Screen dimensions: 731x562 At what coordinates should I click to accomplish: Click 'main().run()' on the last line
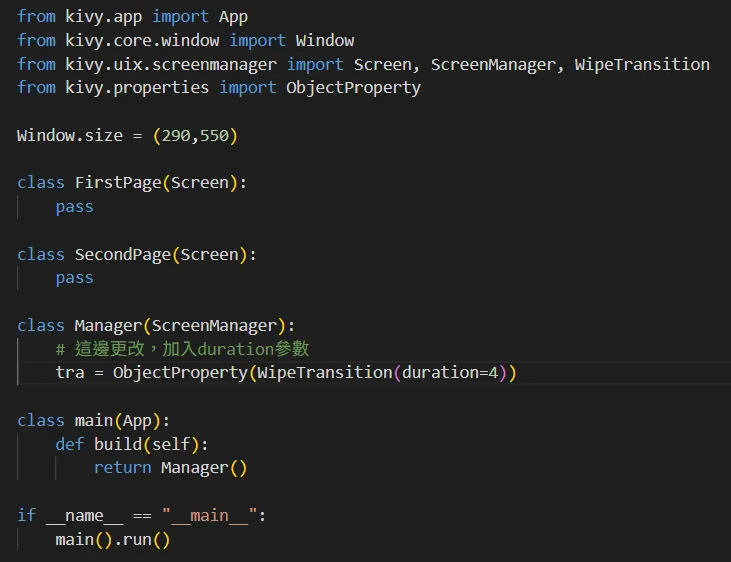click(x=113, y=540)
